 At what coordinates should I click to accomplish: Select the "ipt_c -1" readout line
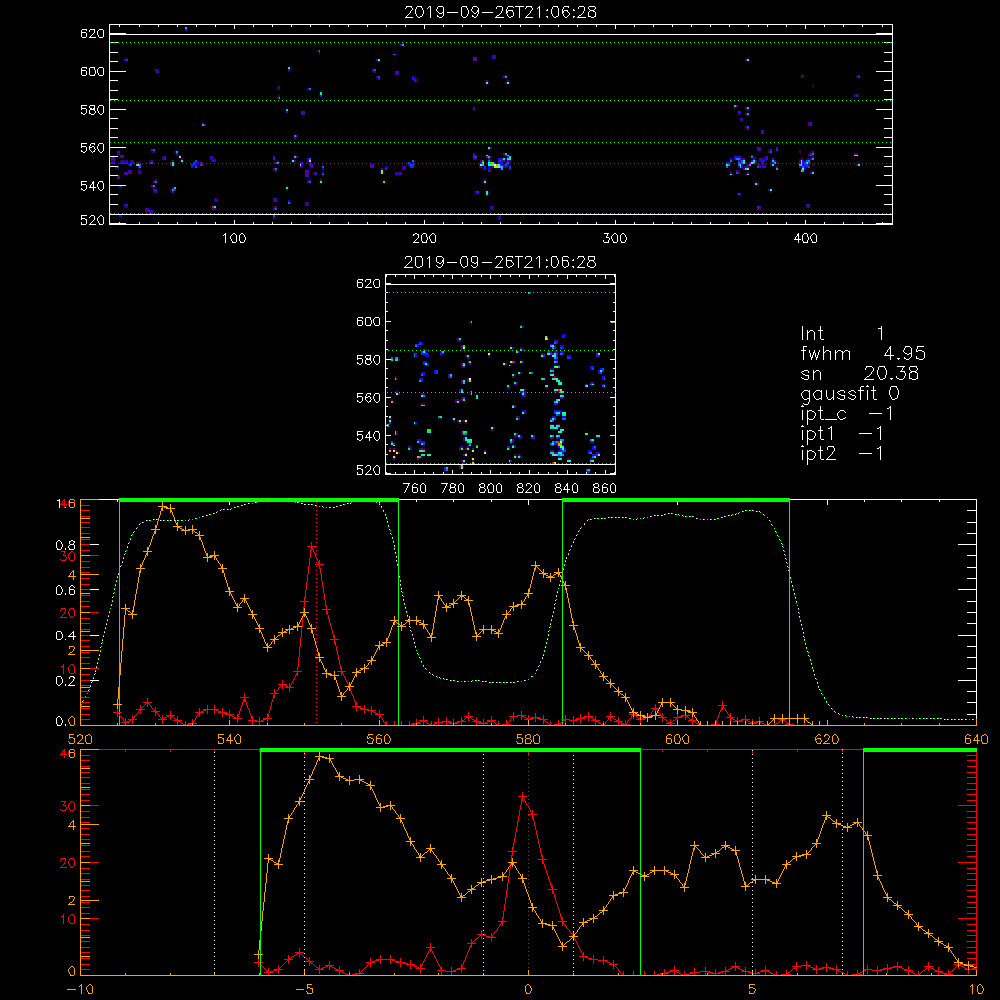(x=847, y=414)
